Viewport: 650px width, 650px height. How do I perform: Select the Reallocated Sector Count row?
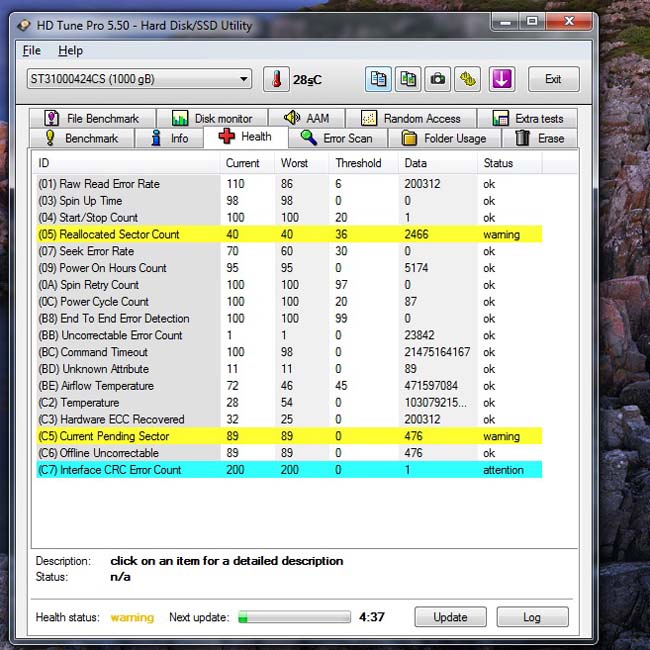tap(289, 234)
